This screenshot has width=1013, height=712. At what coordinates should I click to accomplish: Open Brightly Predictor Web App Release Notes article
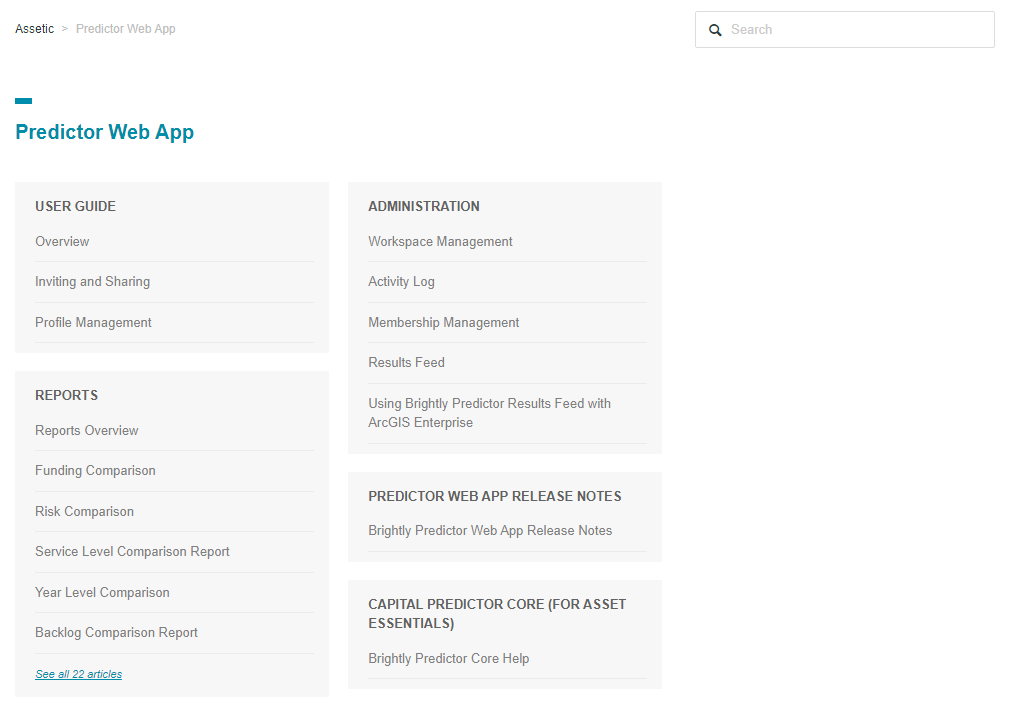(x=490, y=530)
